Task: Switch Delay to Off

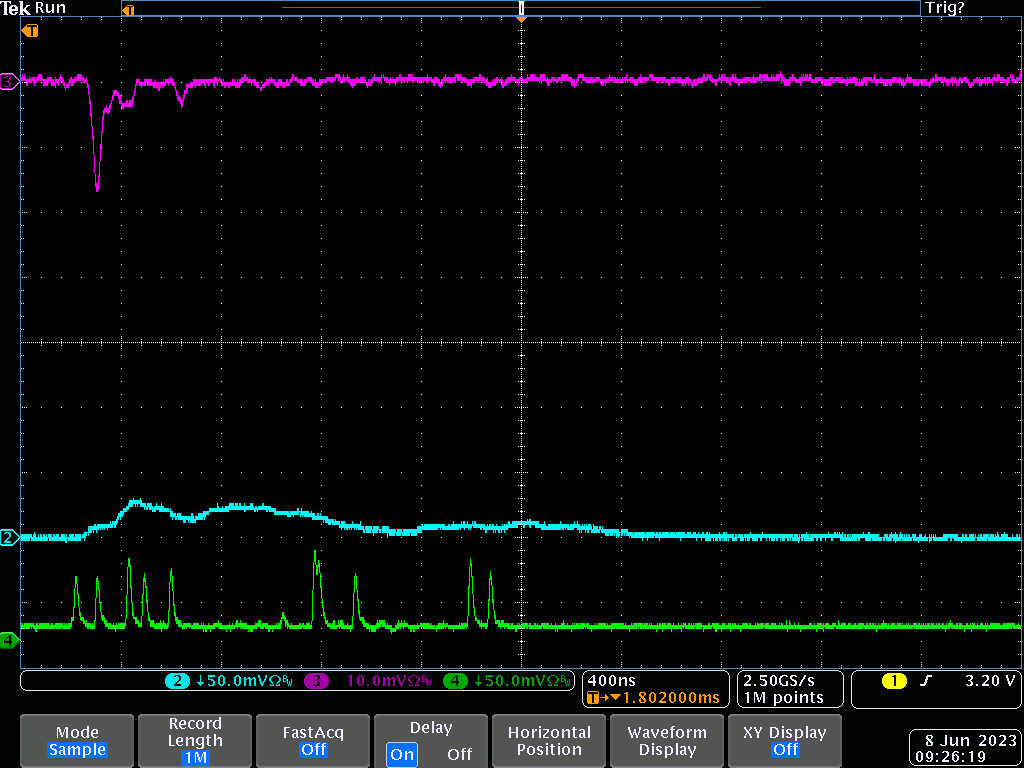Action: pos(459,754)
